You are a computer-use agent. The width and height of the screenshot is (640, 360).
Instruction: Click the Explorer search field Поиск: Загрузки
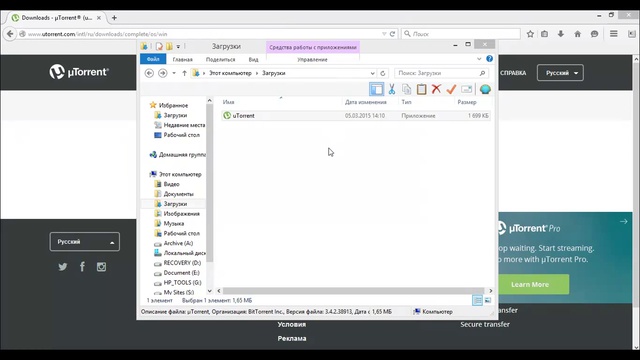click(x=441, y=73)
